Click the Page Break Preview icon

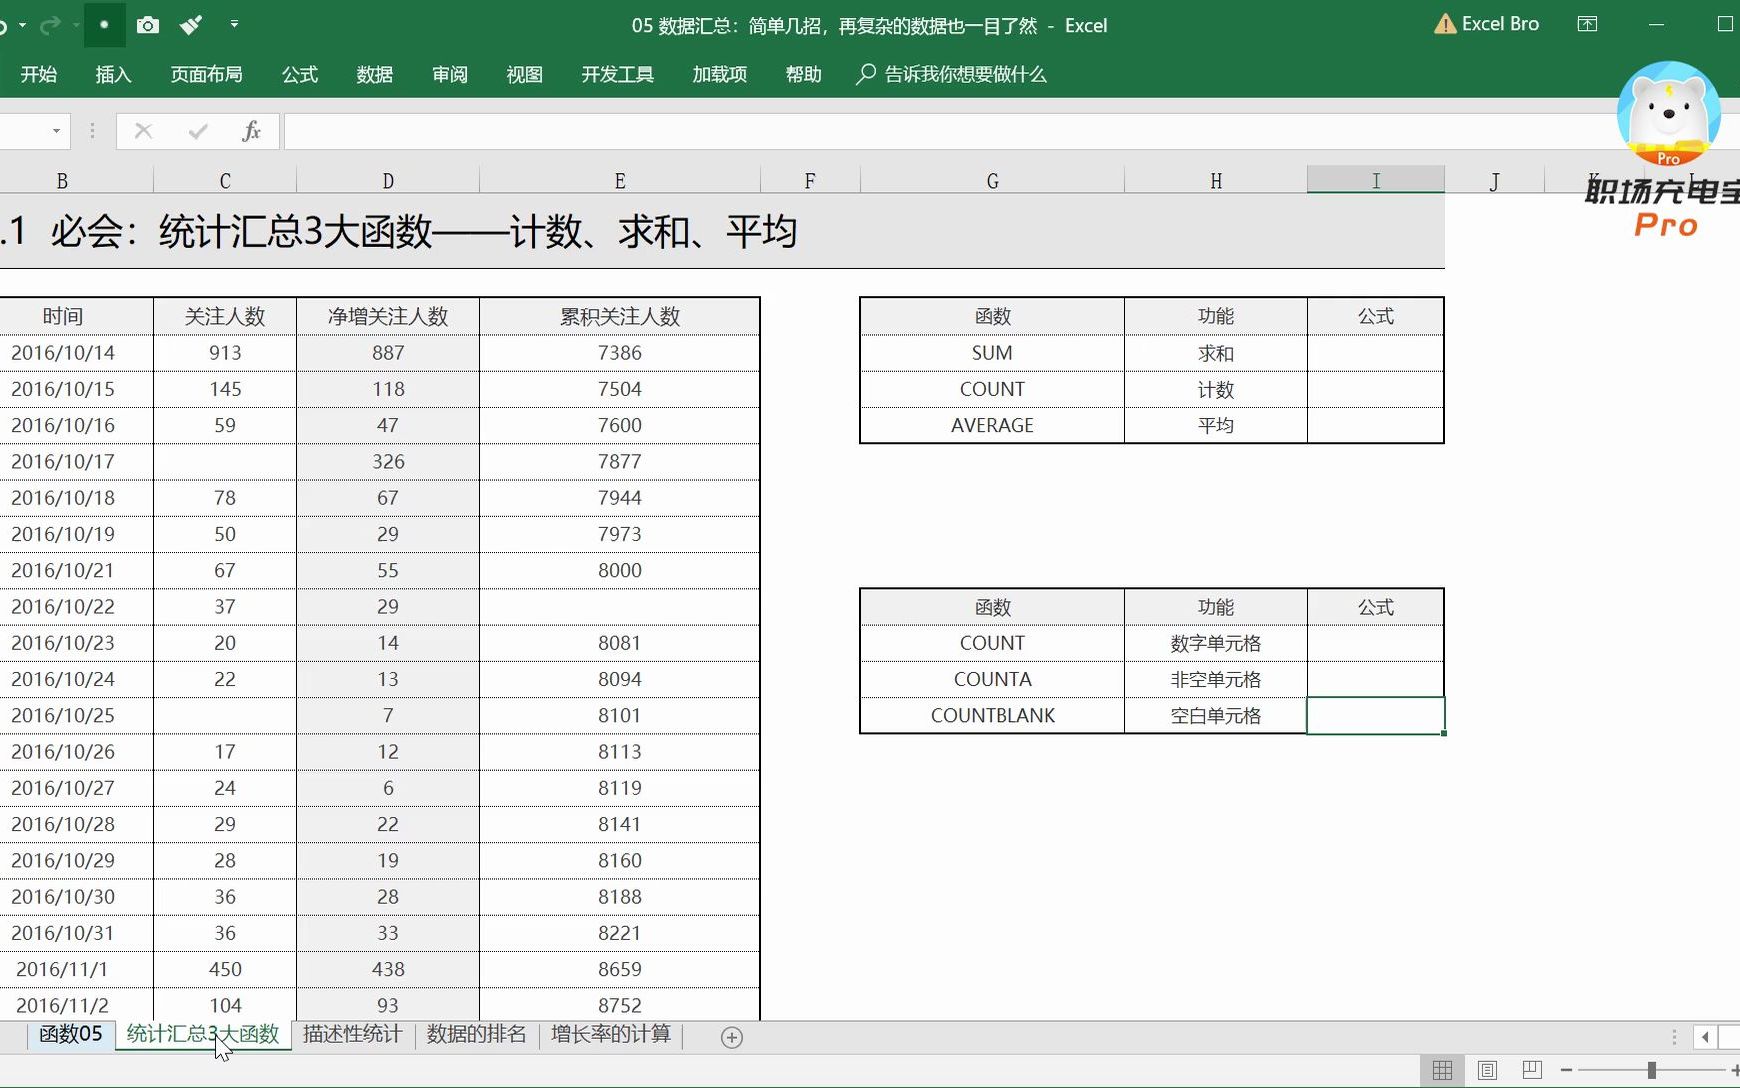click(1530, 1069)
